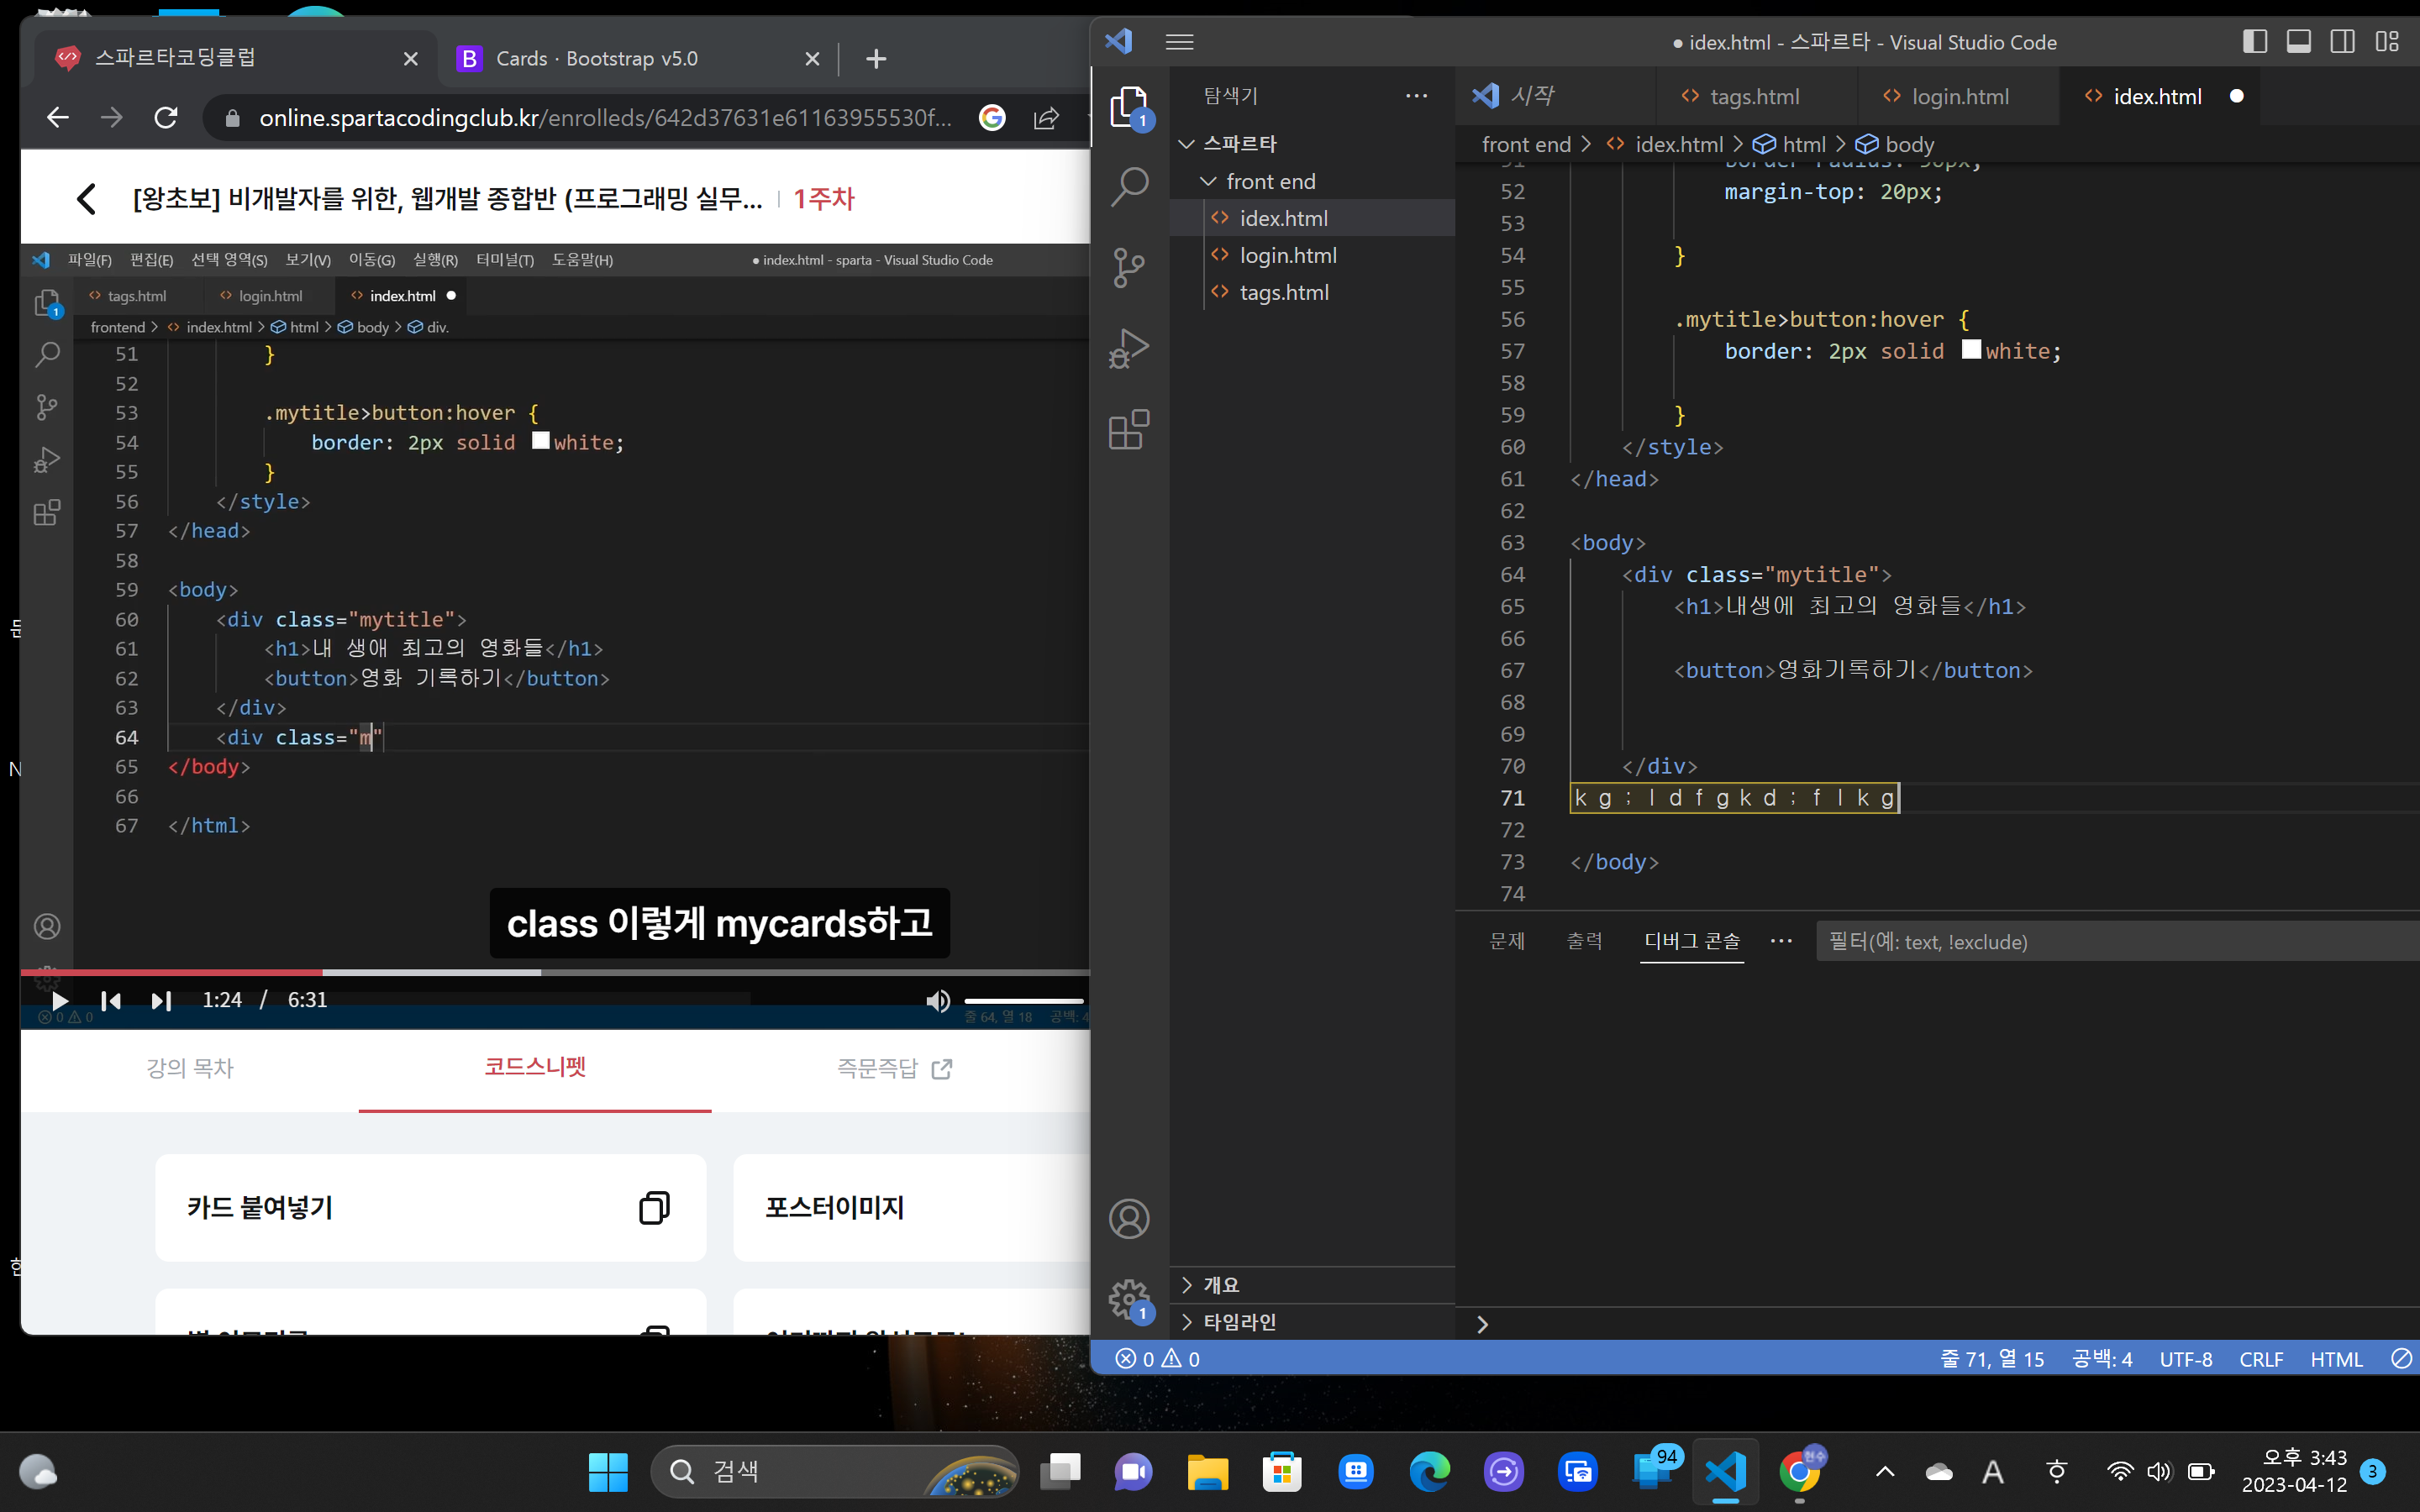Click unsaved dot on idex.html tab

click(x=2237, y=96)
